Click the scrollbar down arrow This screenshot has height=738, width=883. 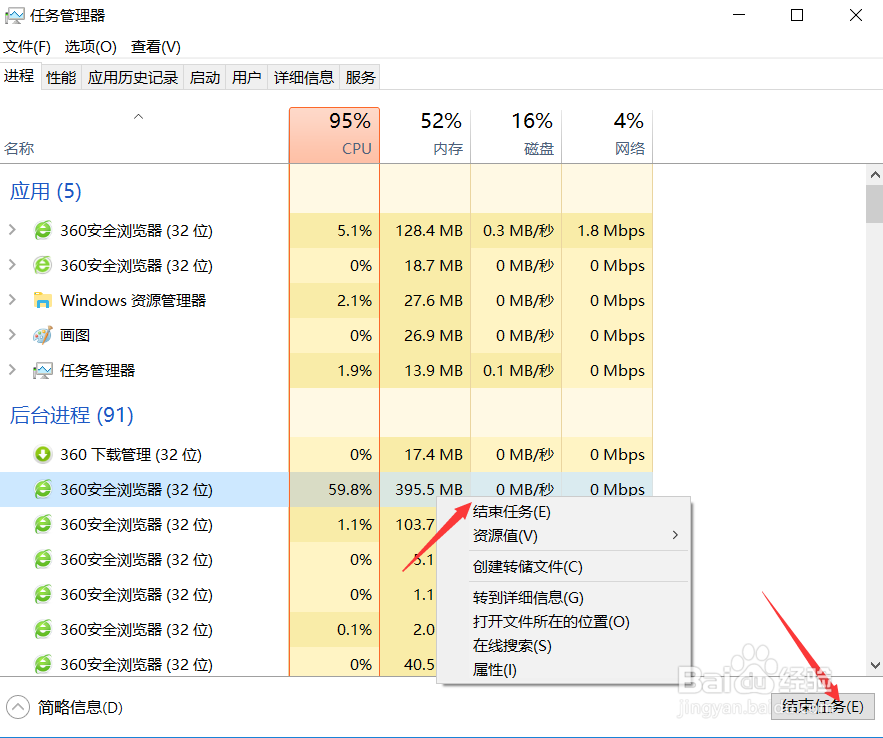tap(875, 665)
